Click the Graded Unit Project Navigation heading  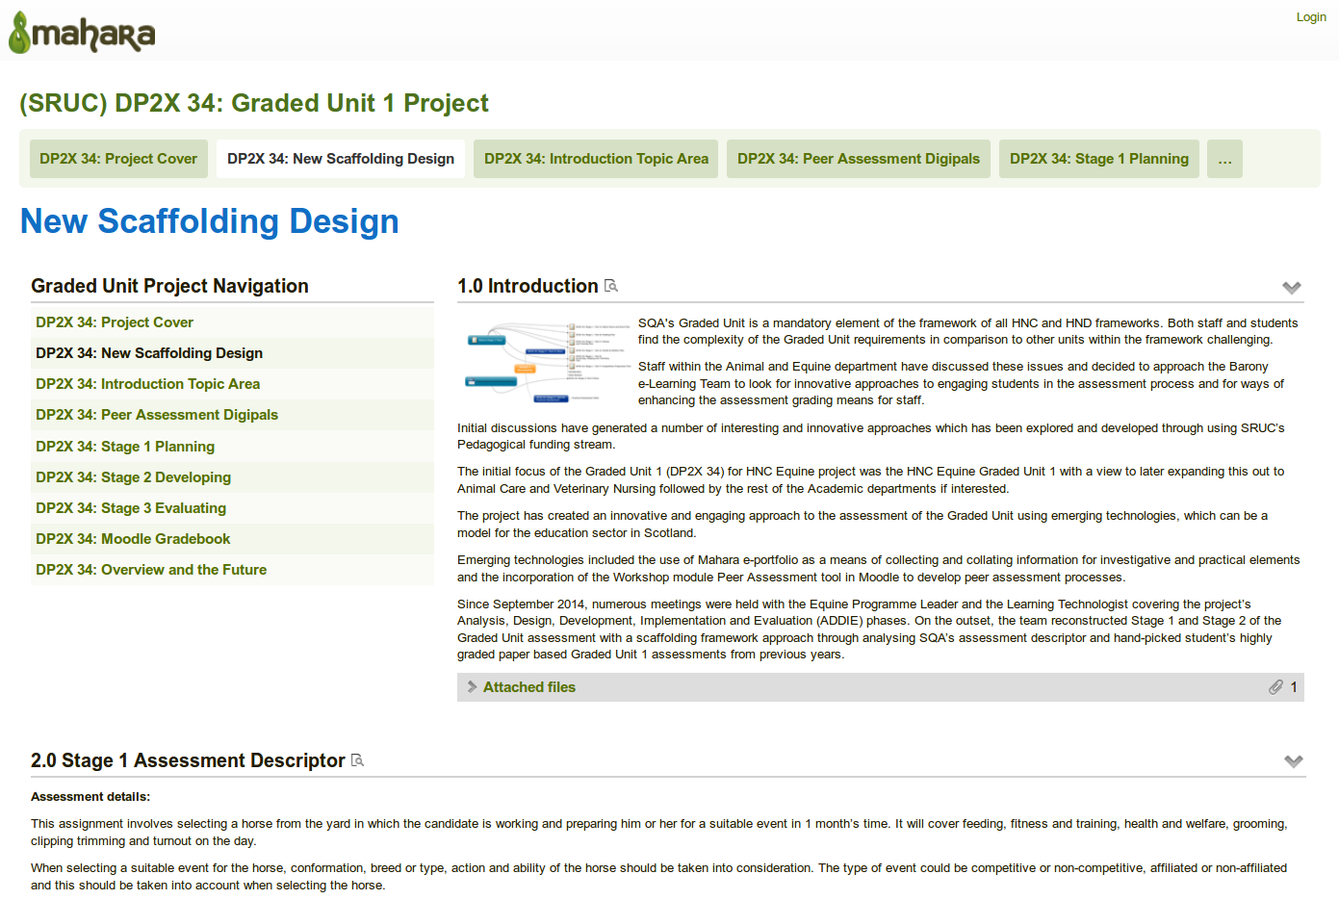pyautogui.click(x=170, y=286)
